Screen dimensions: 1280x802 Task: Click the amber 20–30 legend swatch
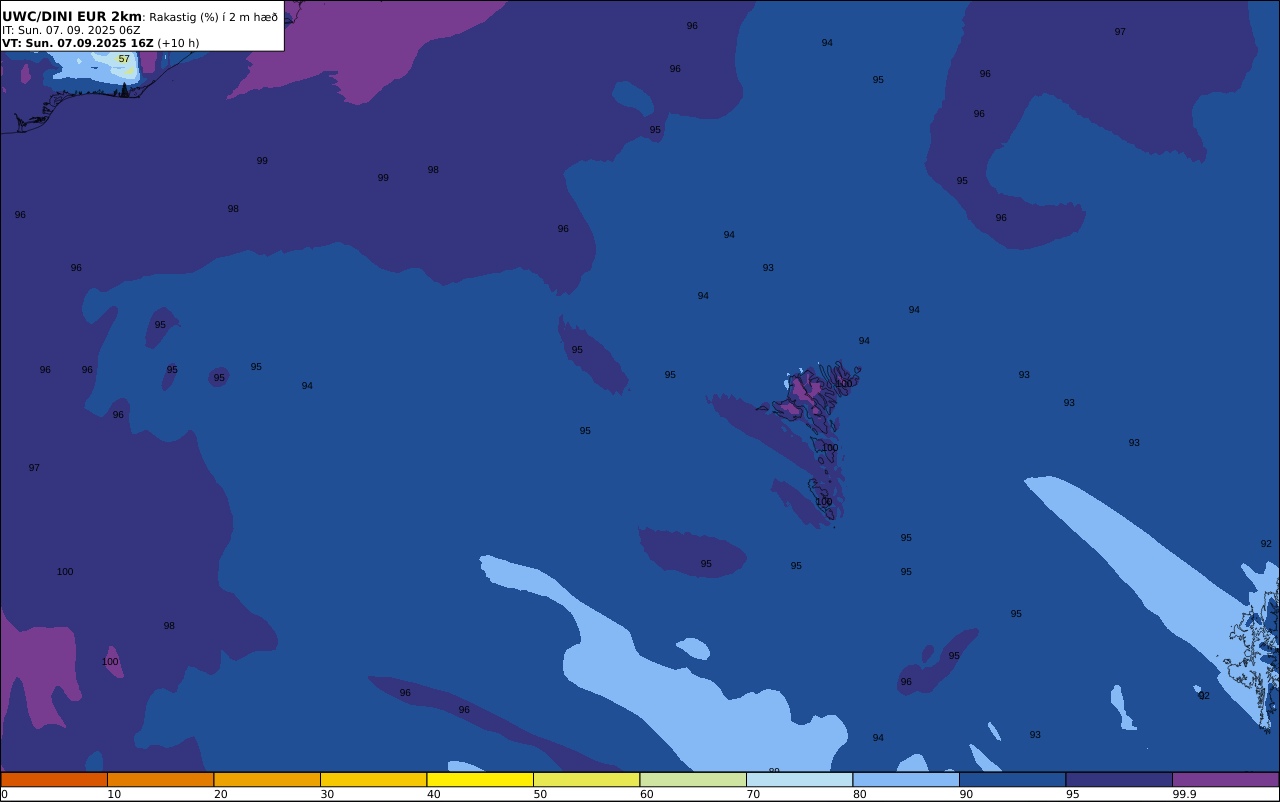click(x=267, y=779)
